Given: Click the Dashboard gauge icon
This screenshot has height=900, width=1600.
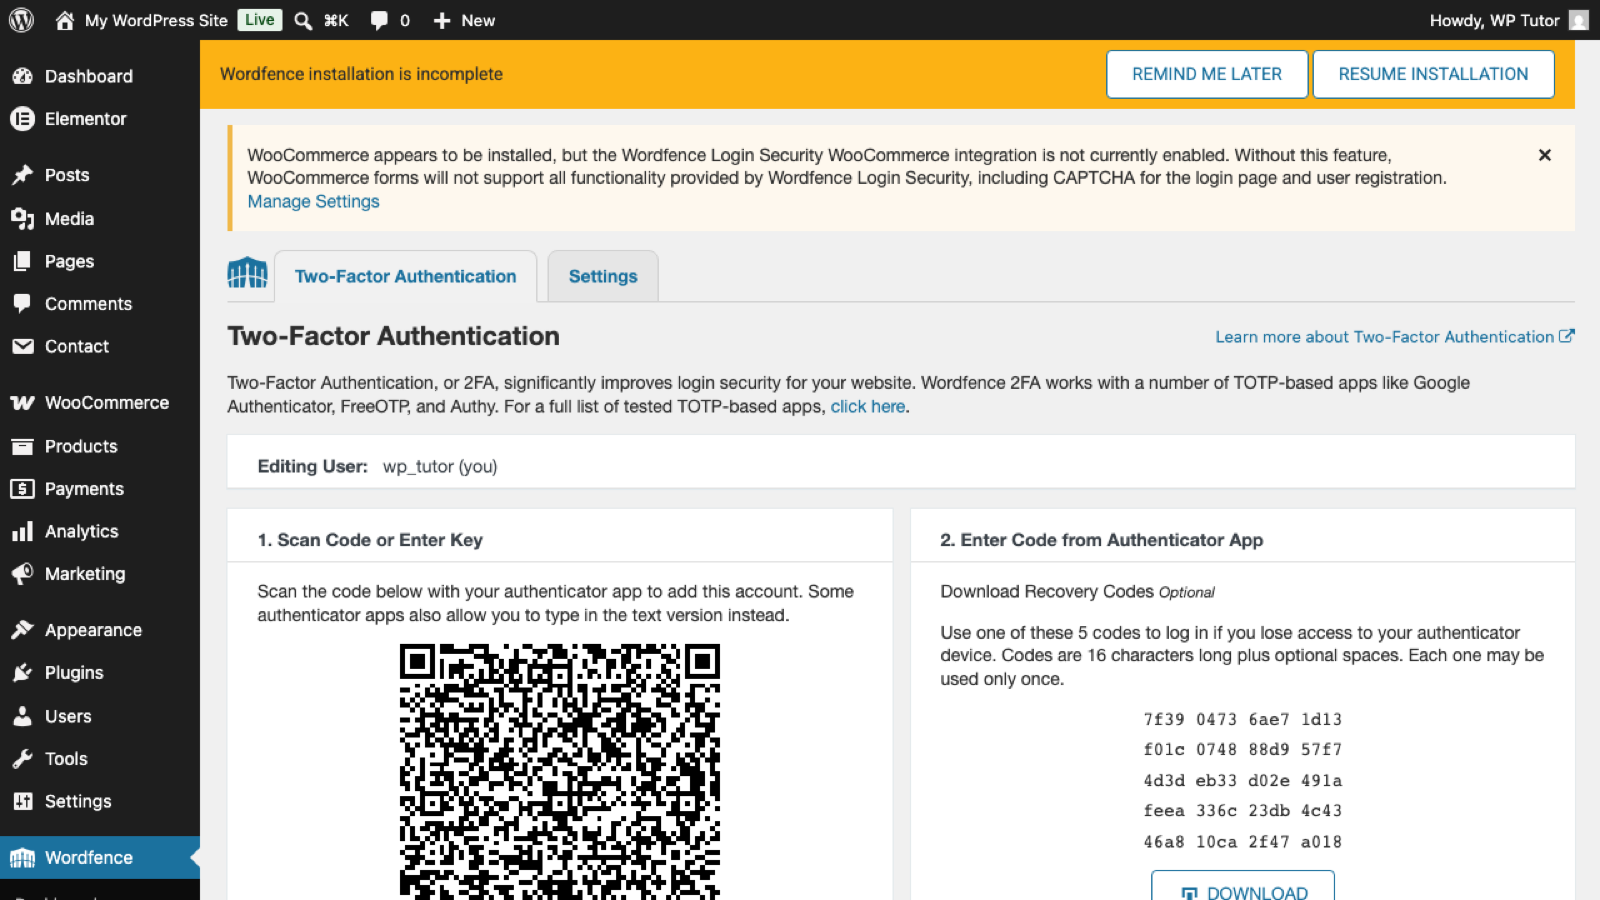Looking at the screenshot, I should pos(22,76).
